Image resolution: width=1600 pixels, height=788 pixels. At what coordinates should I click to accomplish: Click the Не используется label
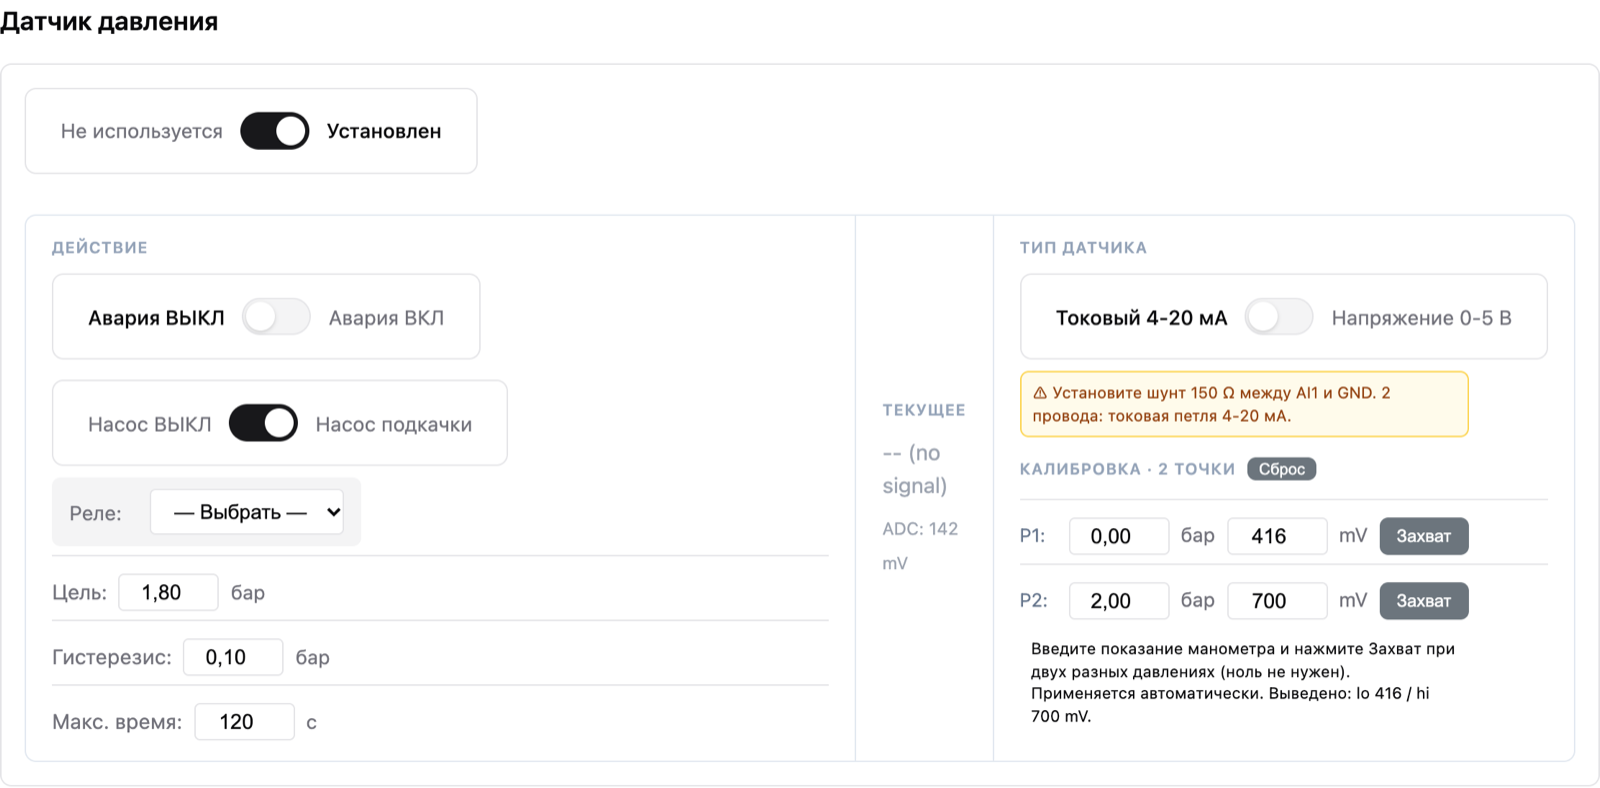tap(142, 131)
